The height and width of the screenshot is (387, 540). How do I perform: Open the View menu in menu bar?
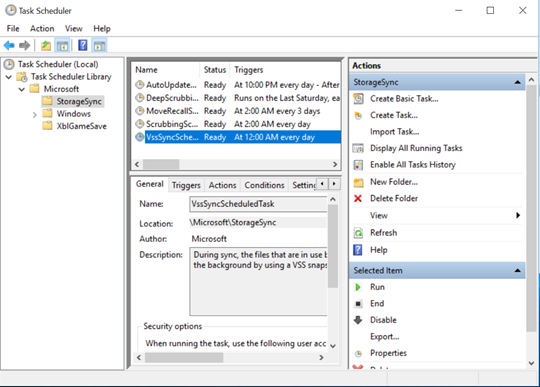[x=74, y=29]
